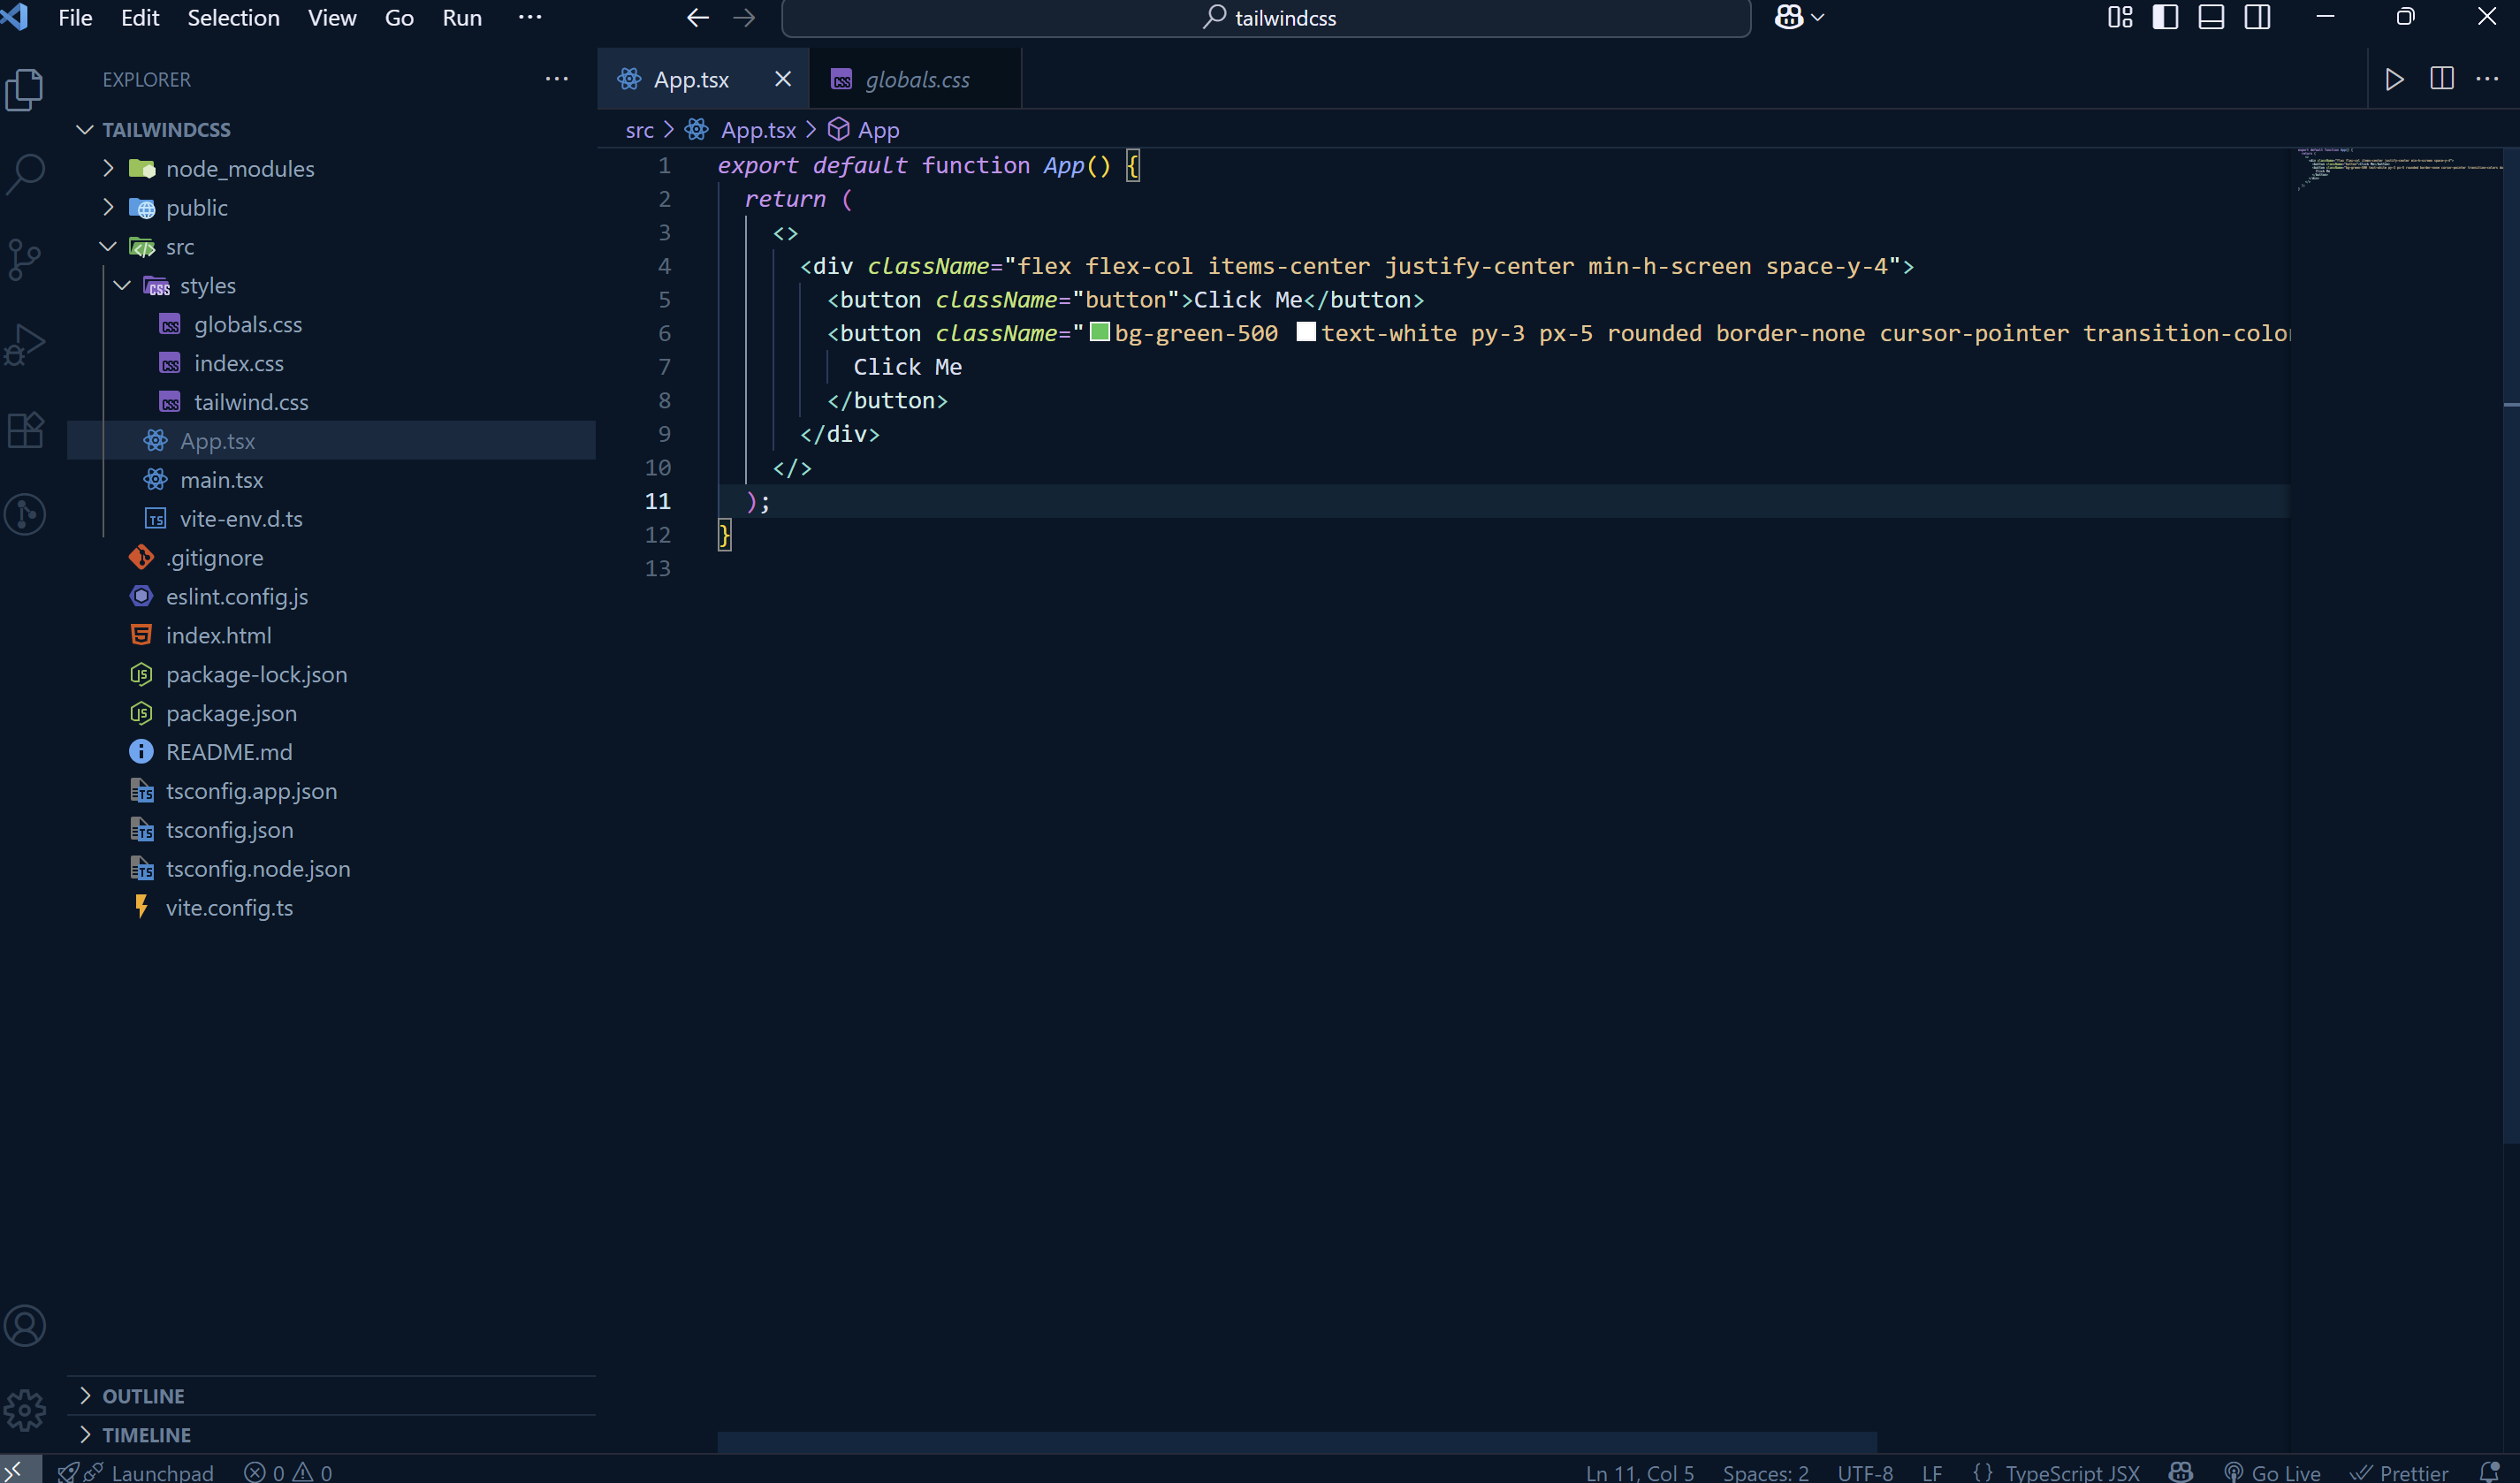Click the Copilot icon in title bar

(x=1788, y=17)
